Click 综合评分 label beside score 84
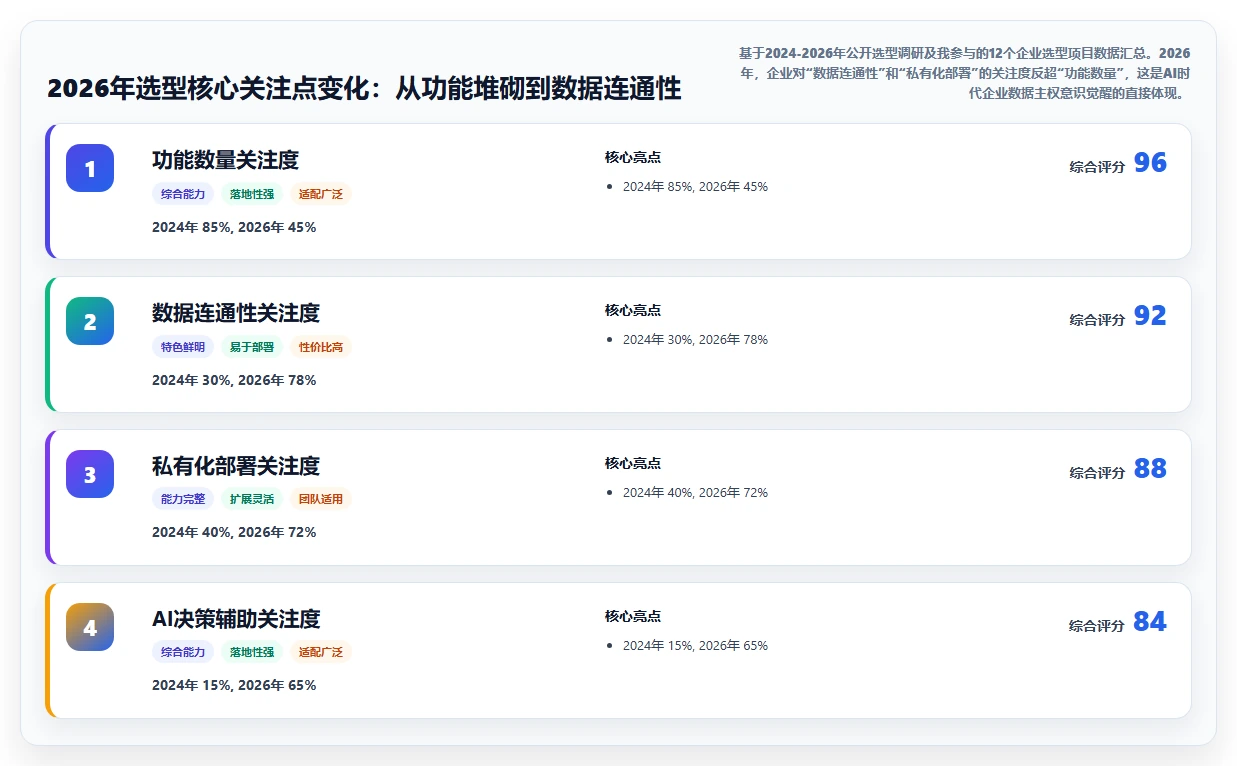The height and width of the screenshot is (766, 1237). (1097, 626)
